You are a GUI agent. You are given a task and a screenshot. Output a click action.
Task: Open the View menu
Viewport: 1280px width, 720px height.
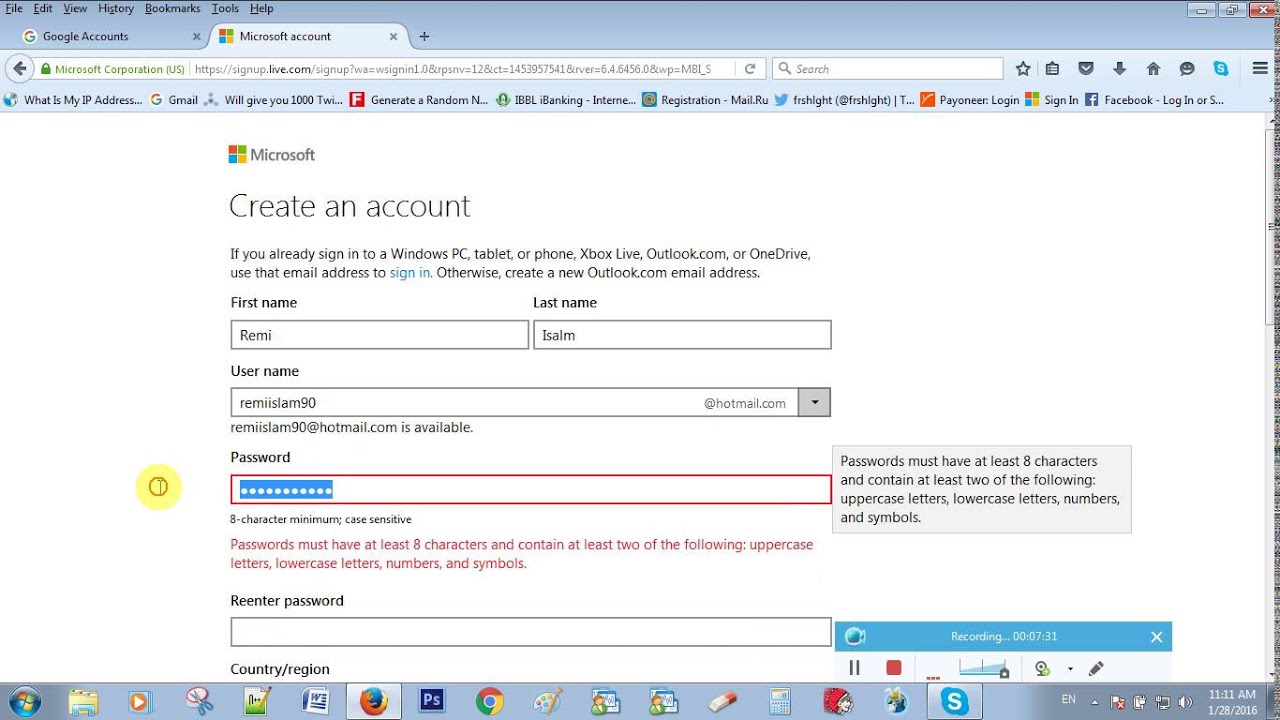tap(75, 8)
